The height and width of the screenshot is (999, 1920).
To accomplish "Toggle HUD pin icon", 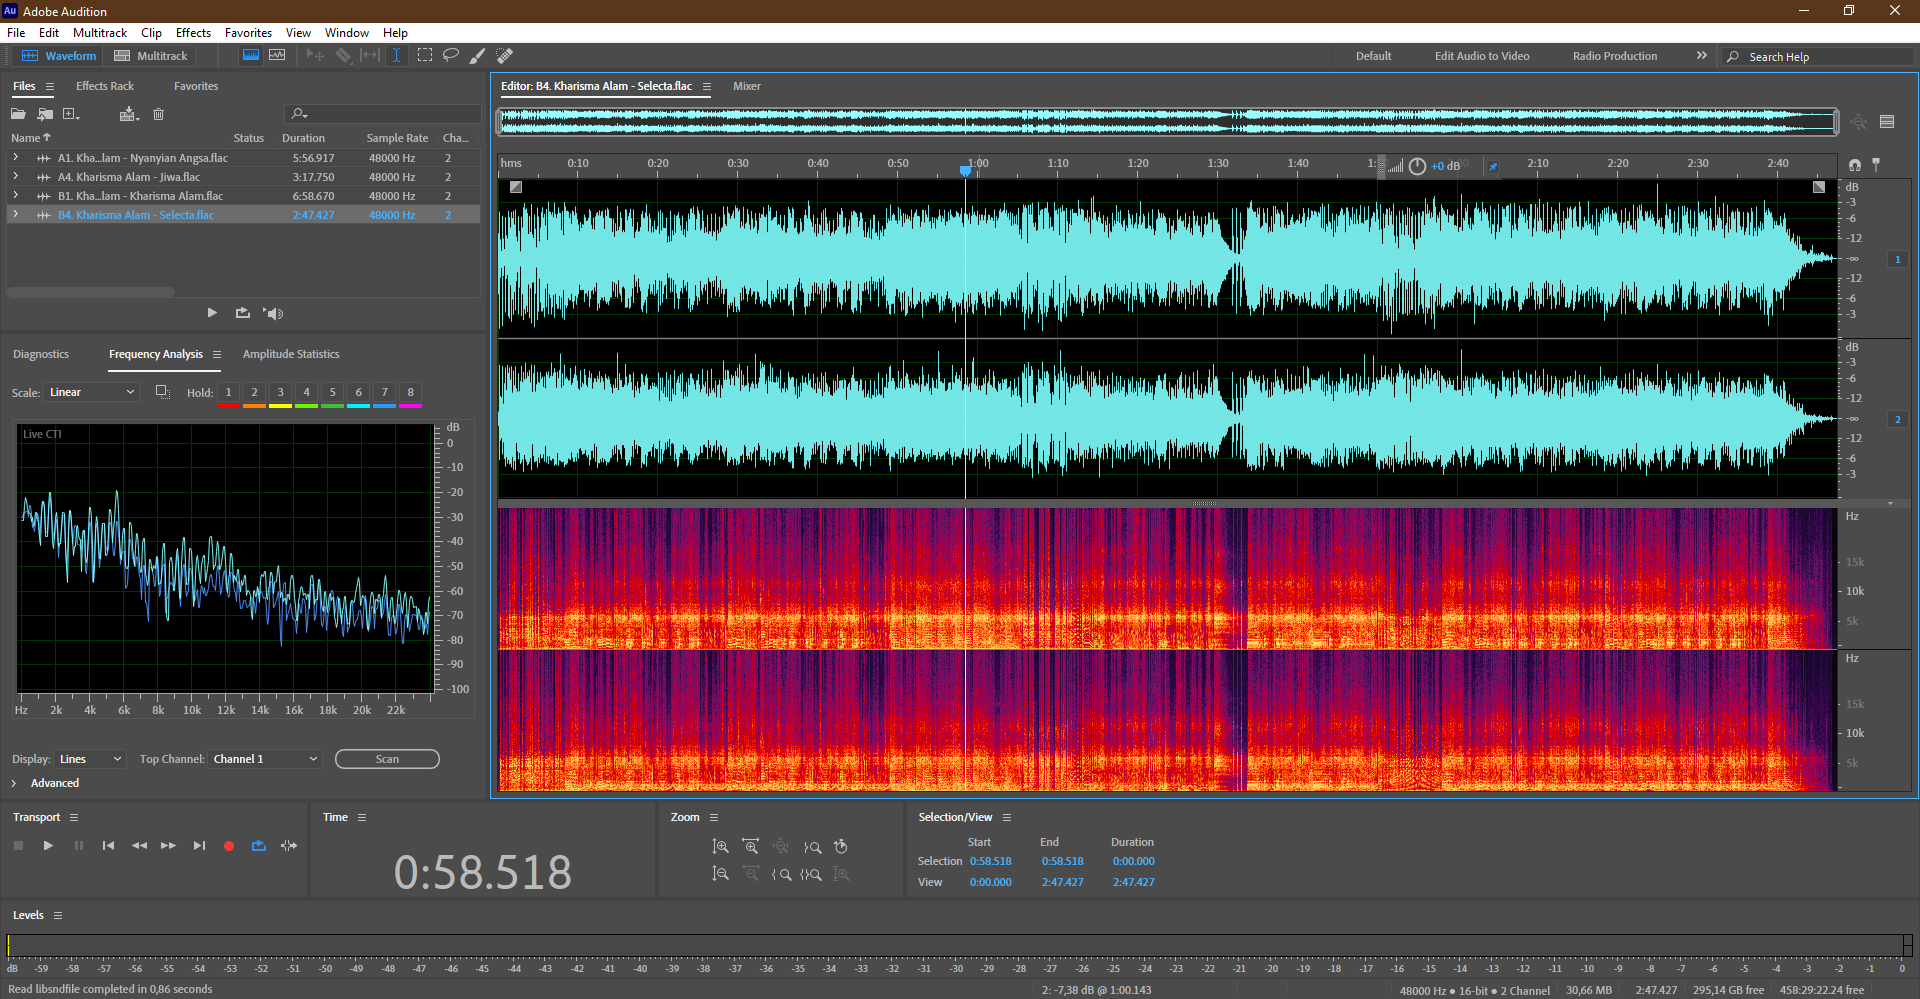I will [1493, 166].
